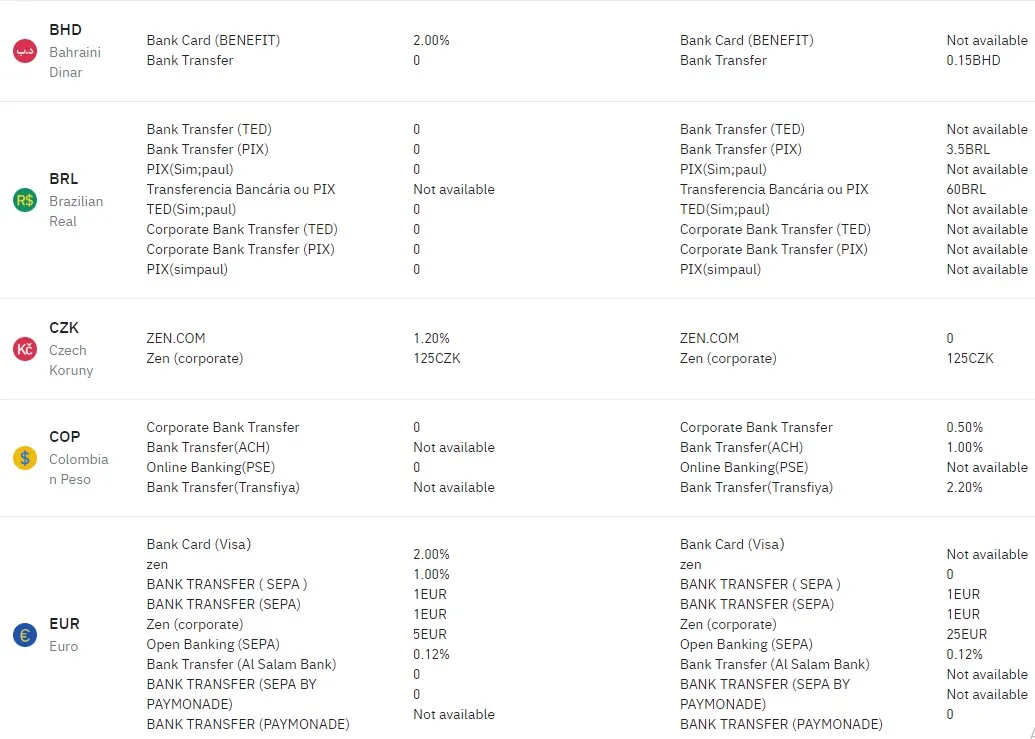
Task: Click the 60BRL fee value
Action: (966, 189)
